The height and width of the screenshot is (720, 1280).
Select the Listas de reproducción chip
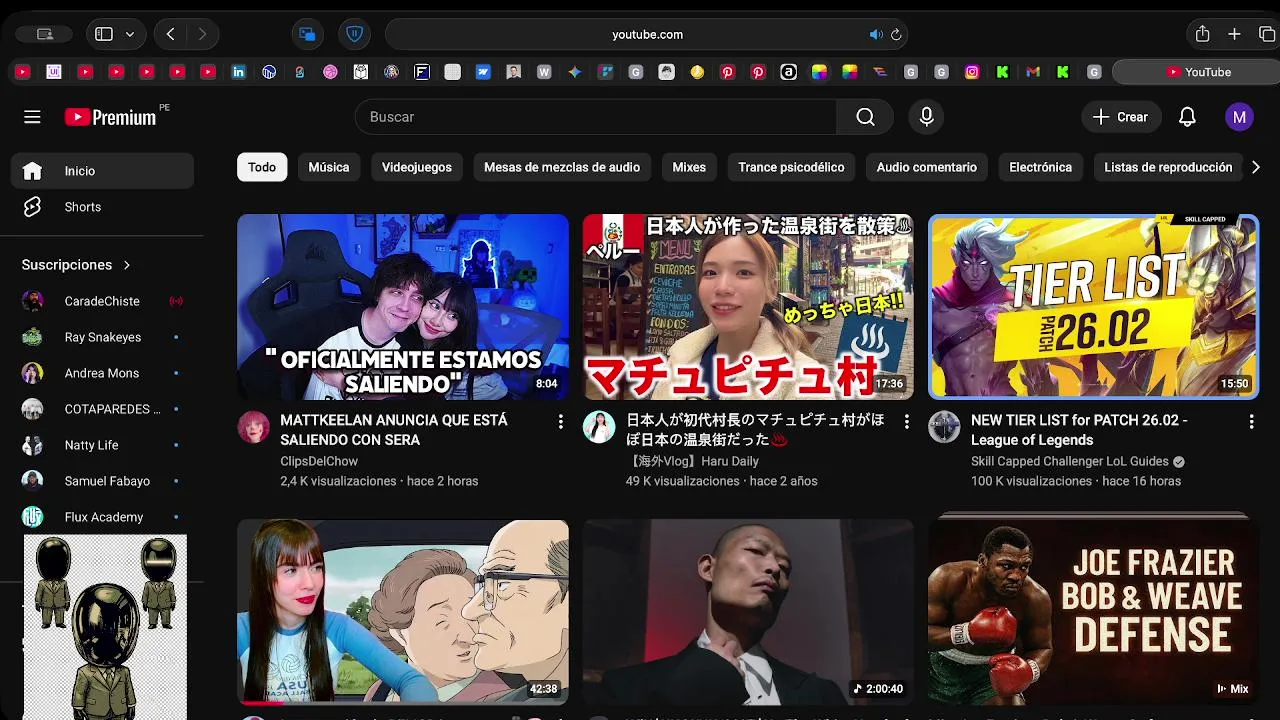point(1168,167)
